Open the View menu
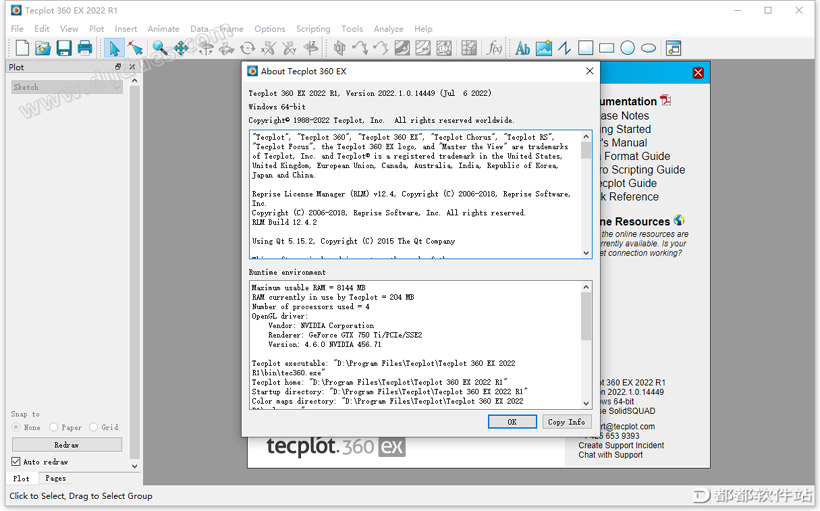This screenshot has height=511, width=820. (x=69, y=29)
